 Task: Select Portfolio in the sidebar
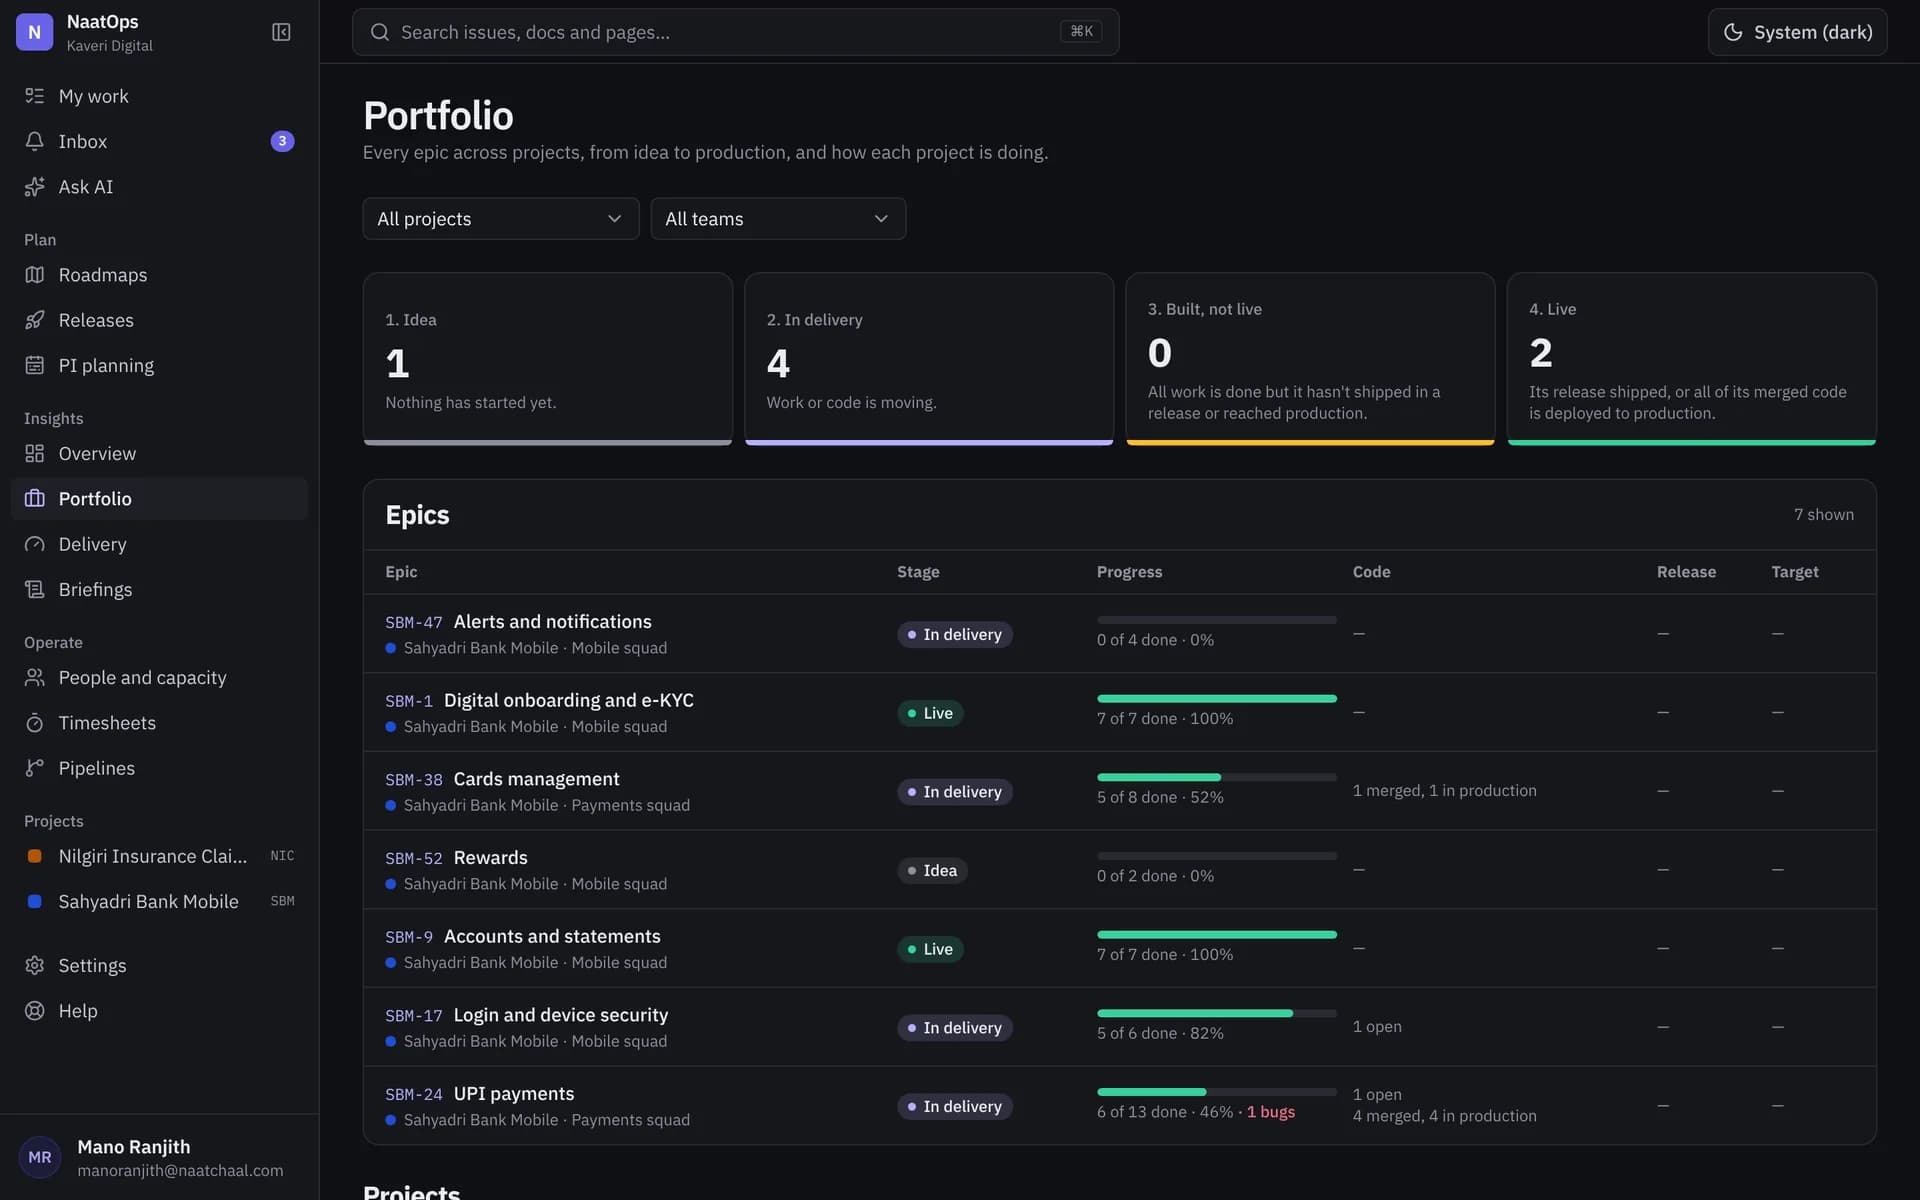click(x=159, y=499)
